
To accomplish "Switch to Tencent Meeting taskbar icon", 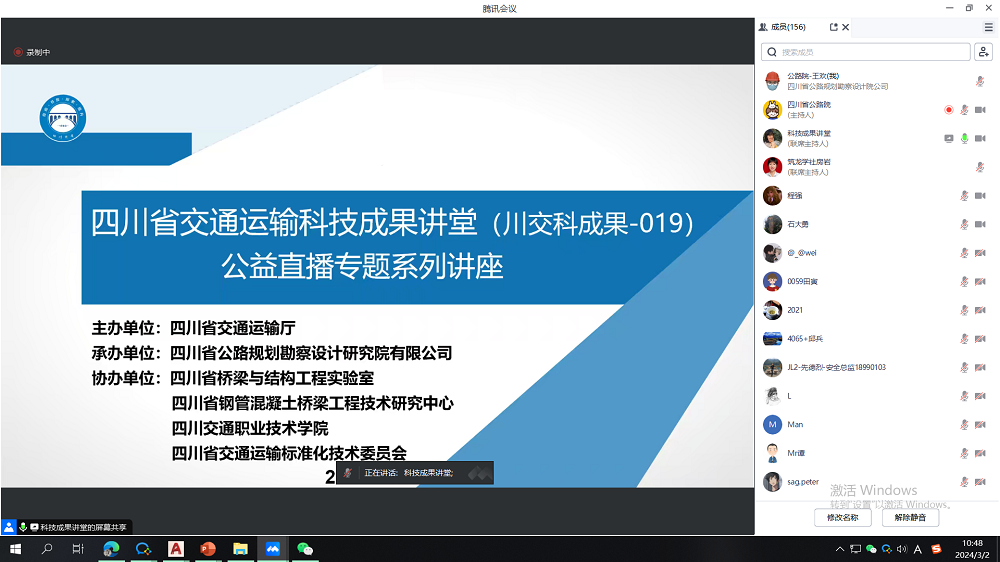I will [272, 549].
